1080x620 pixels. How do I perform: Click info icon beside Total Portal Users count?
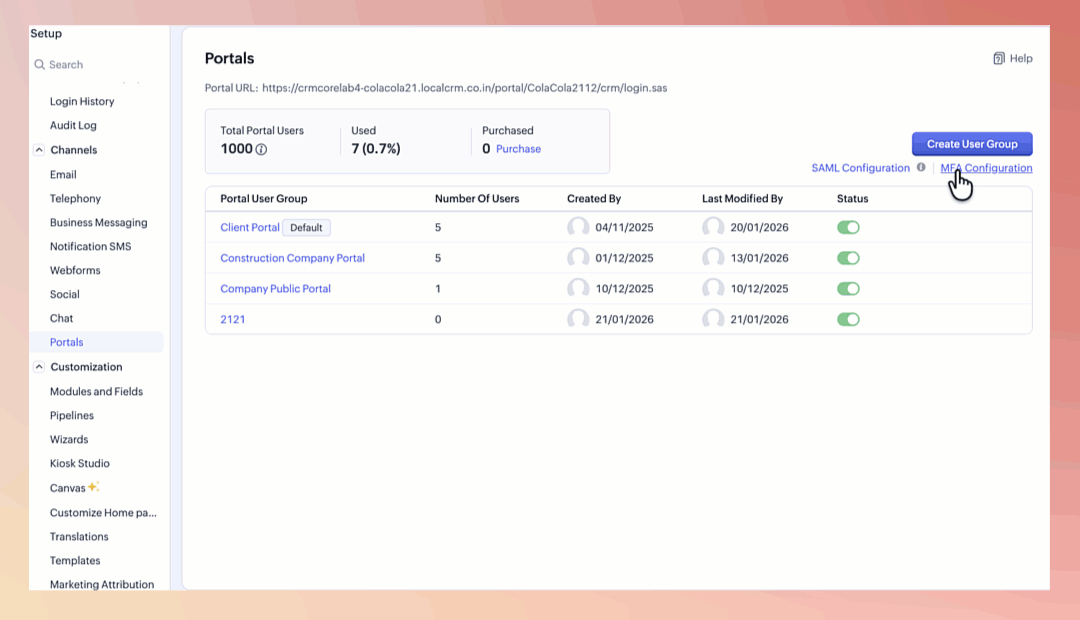pos(261,150)
